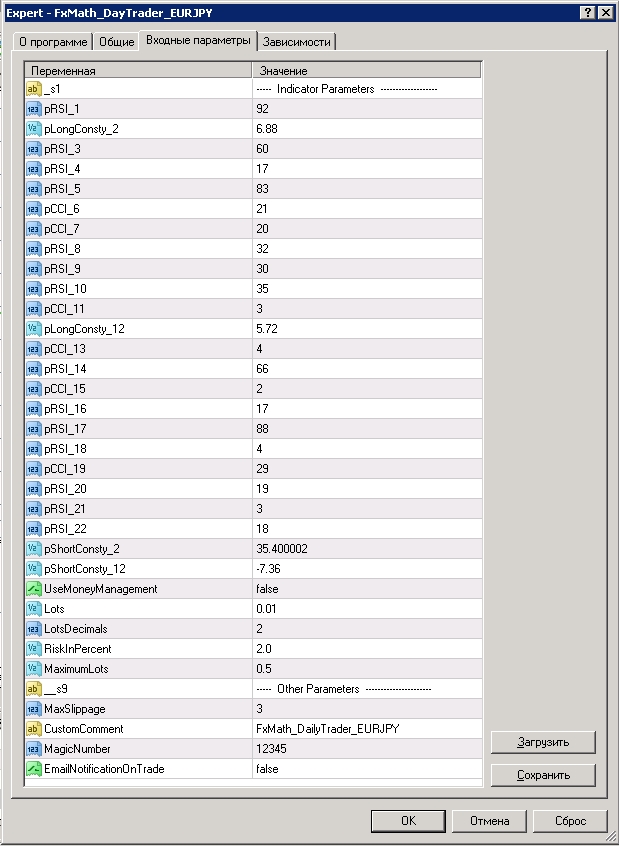Open the Зависимости tab
The width and height of the screenshot is (619, 846).
point(297,42)
